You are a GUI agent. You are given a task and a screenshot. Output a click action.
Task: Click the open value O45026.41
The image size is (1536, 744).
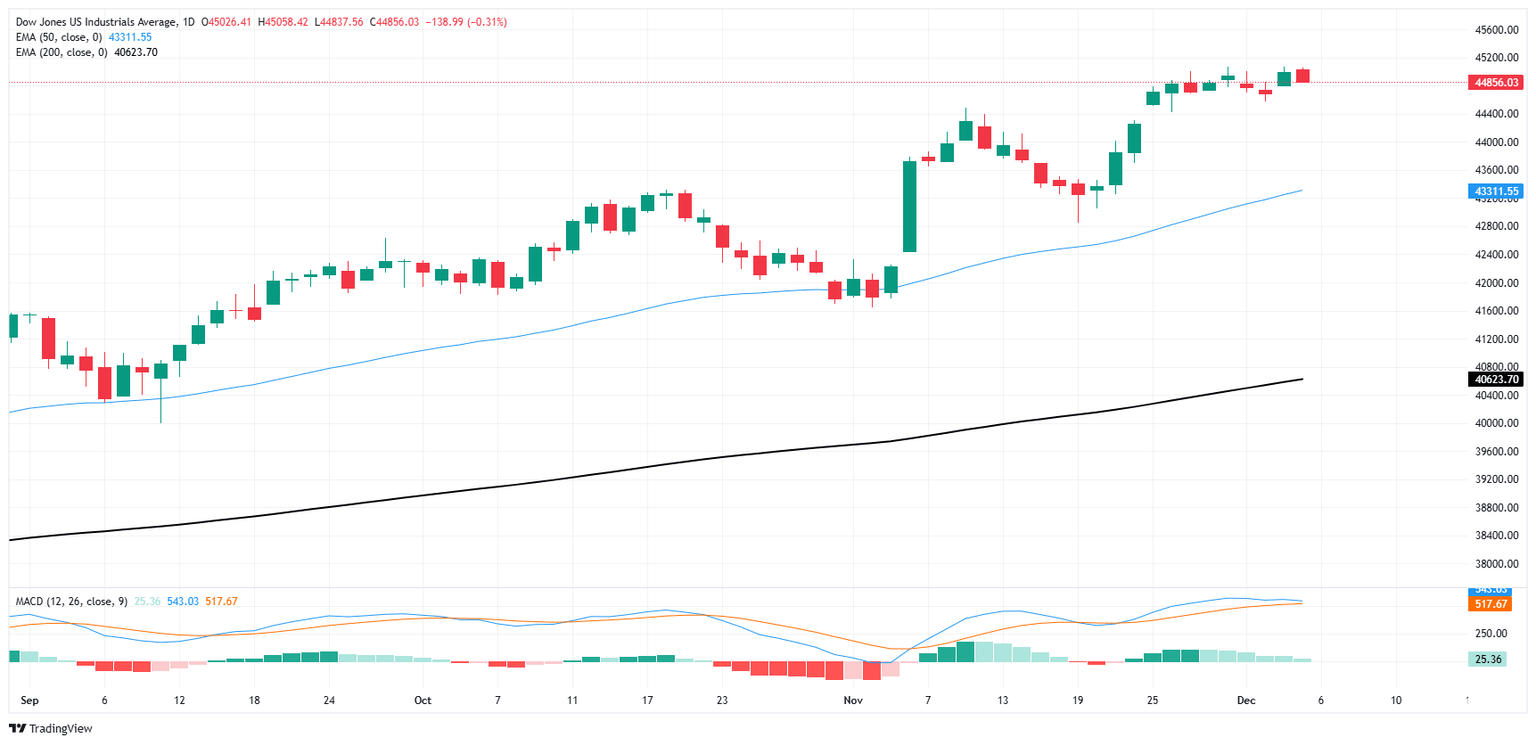[226, 22]
